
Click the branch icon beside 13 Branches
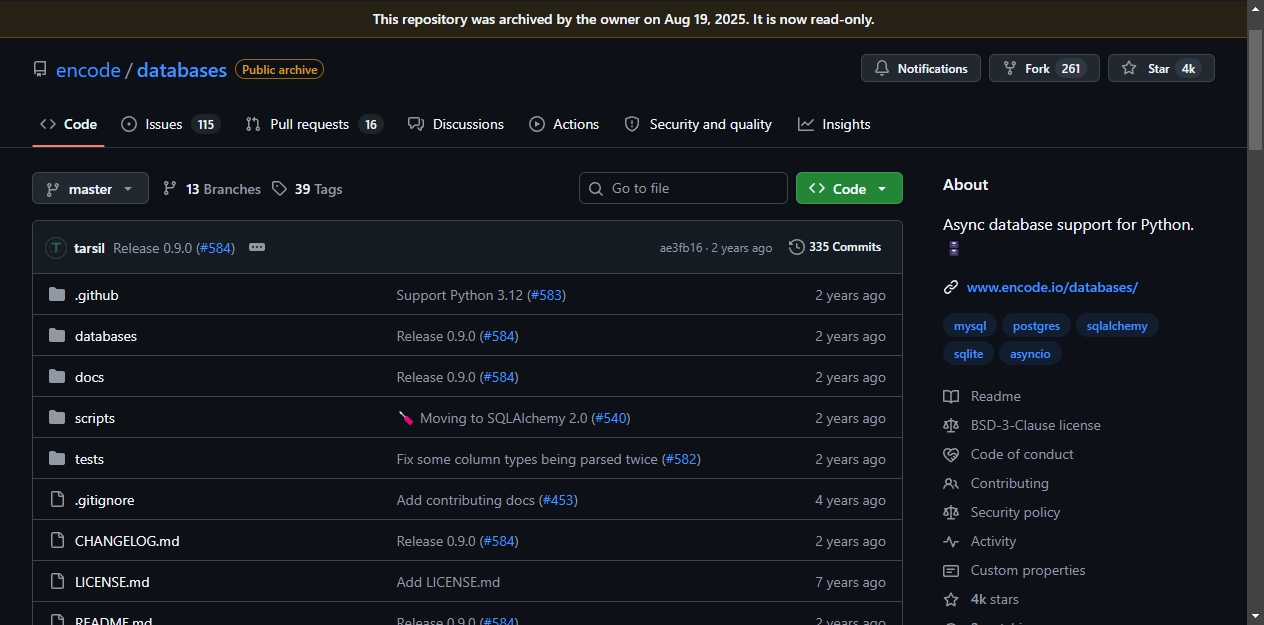point(170,188)
